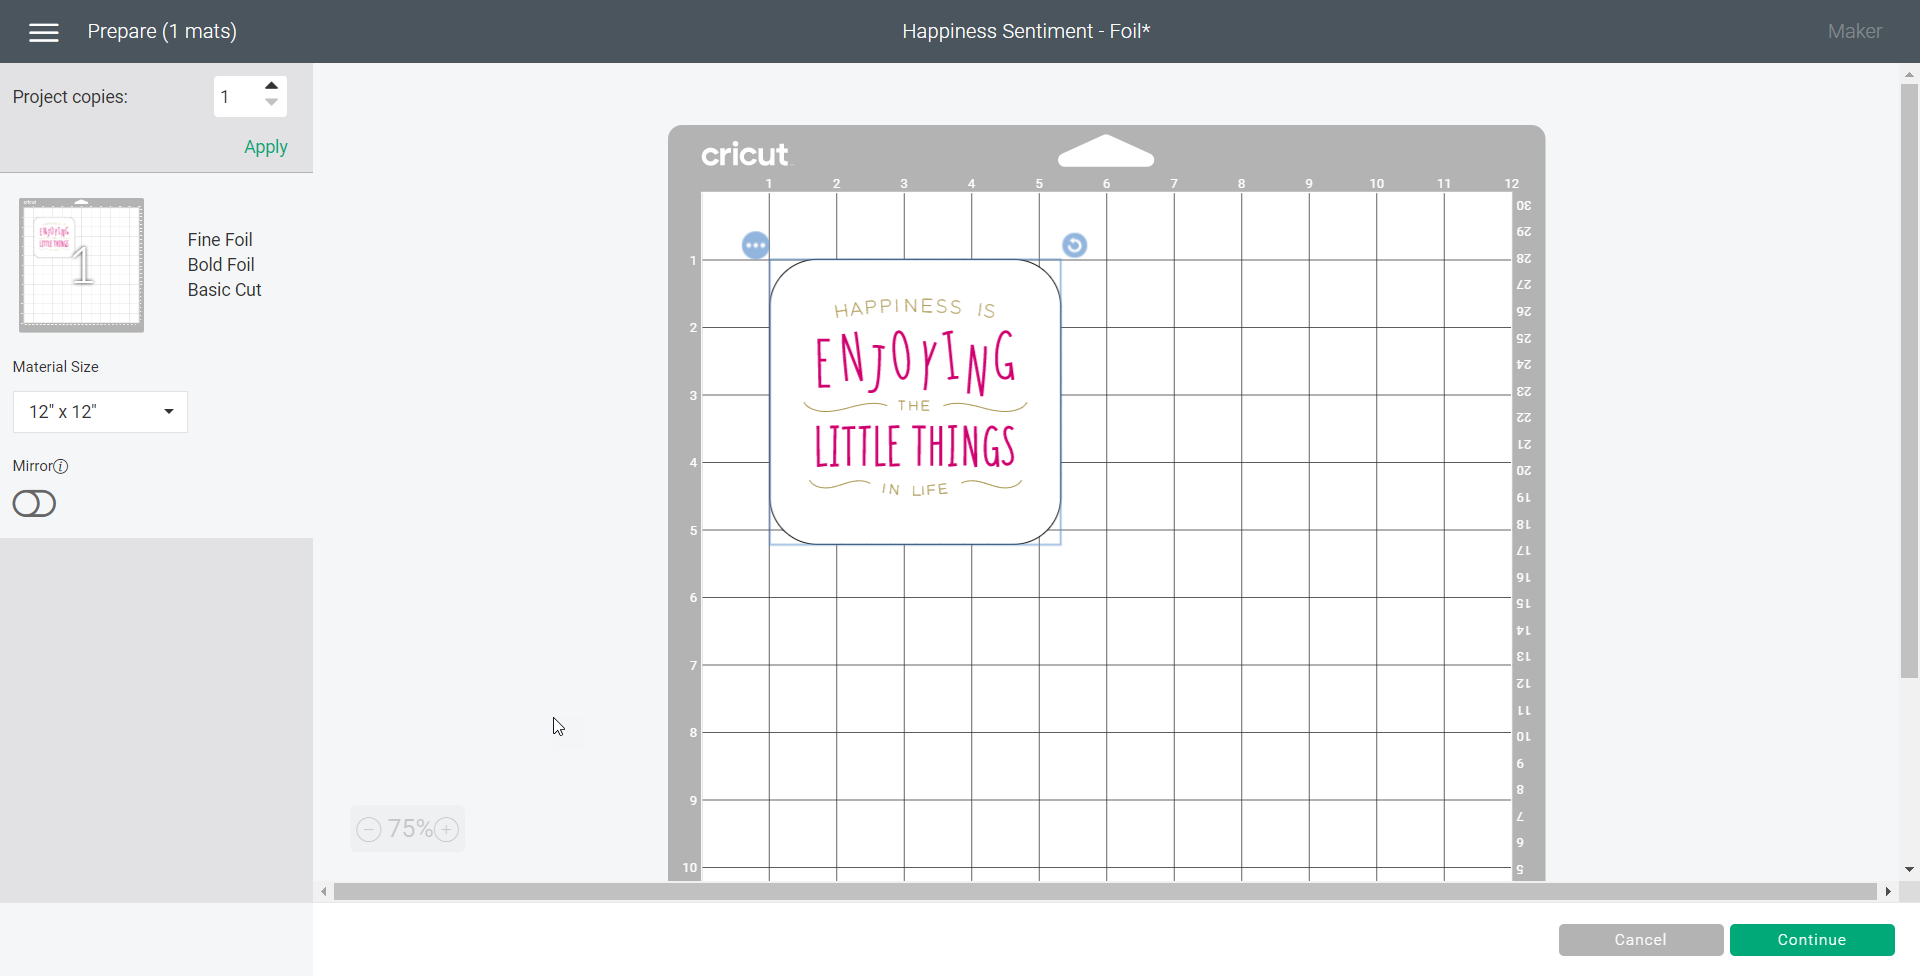Click the rotate handle icon on design

click(1074, 245)
